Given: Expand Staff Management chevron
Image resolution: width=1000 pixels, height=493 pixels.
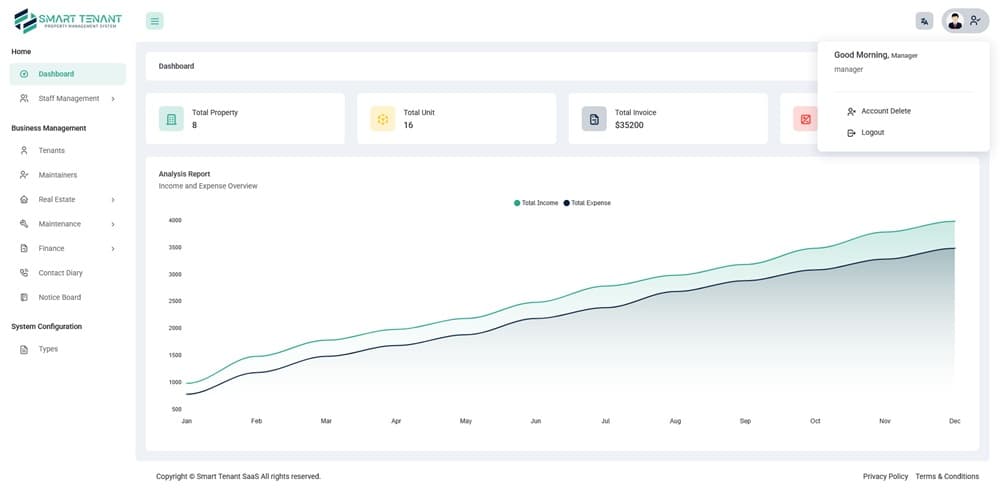Looking at the screenshot, I should point(113,99).
